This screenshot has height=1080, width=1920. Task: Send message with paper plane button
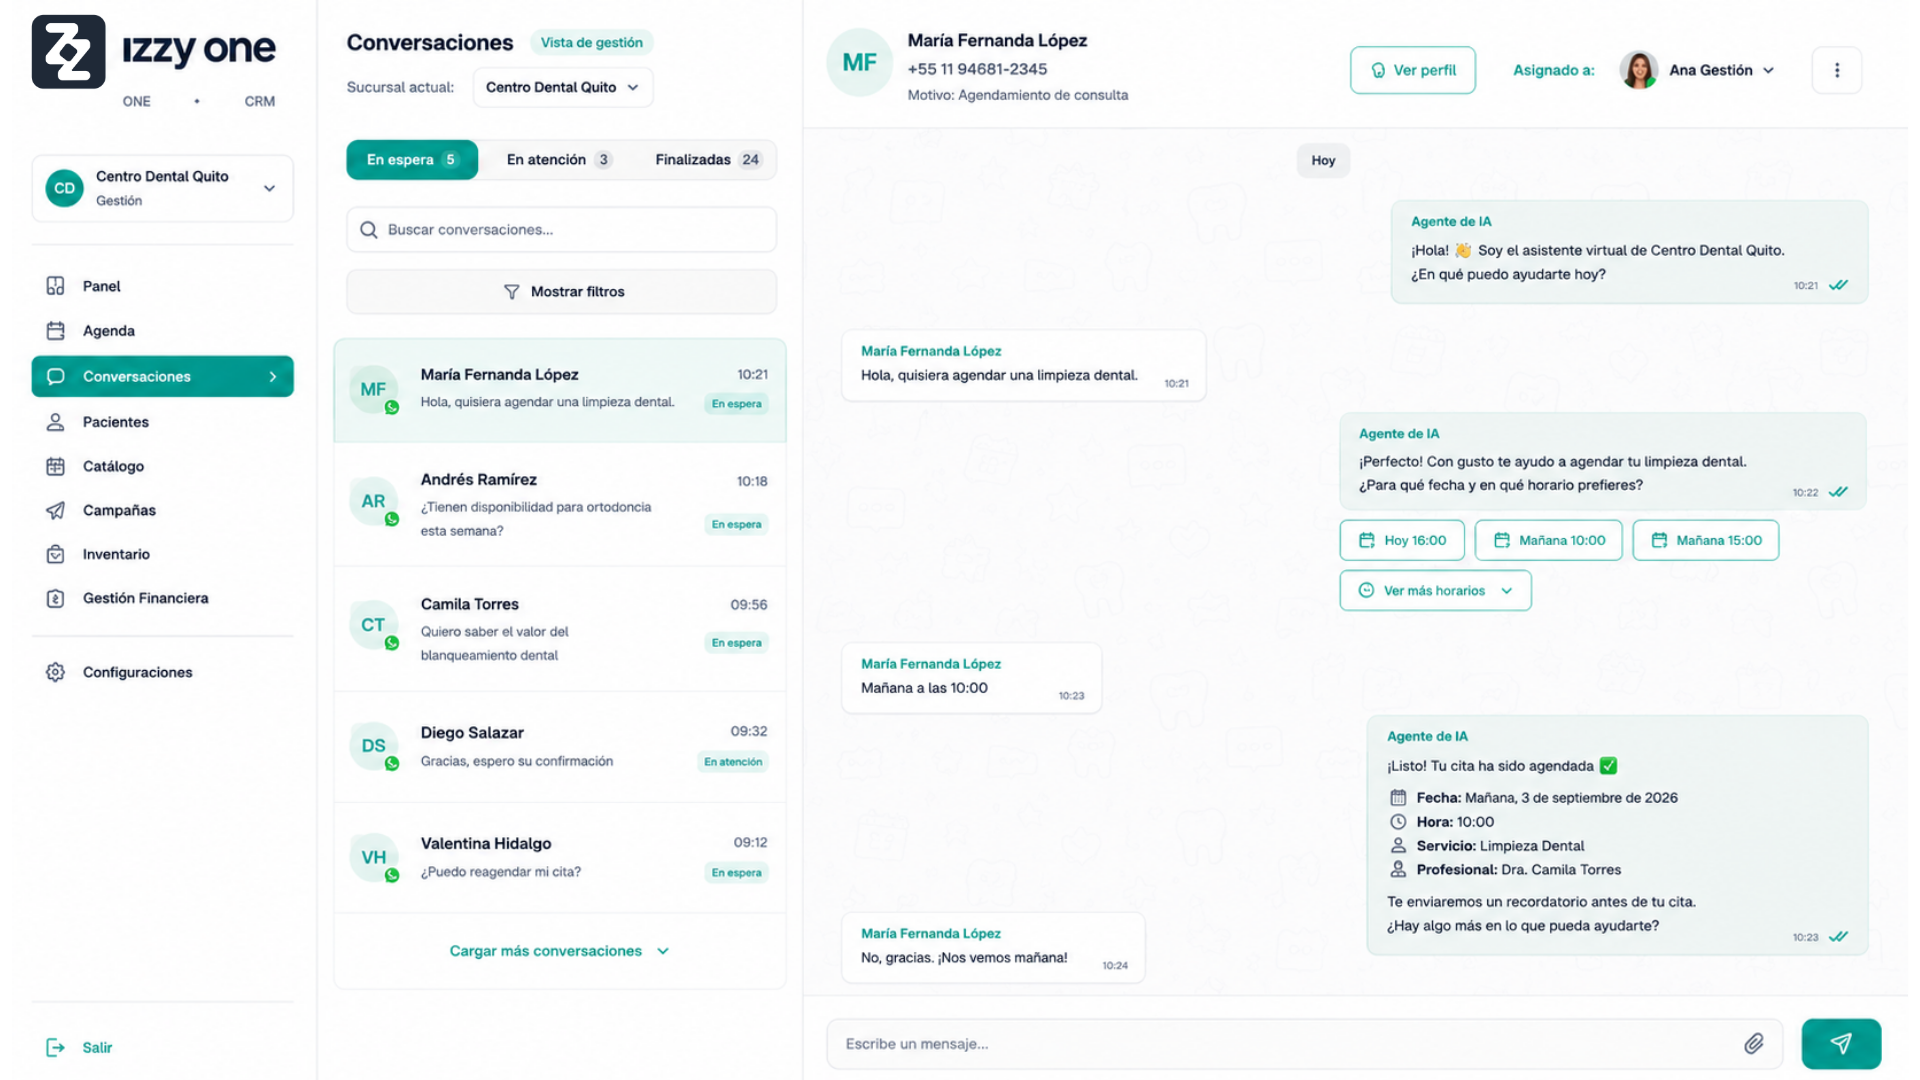pyautogui.click(x=1841, y=1044)
